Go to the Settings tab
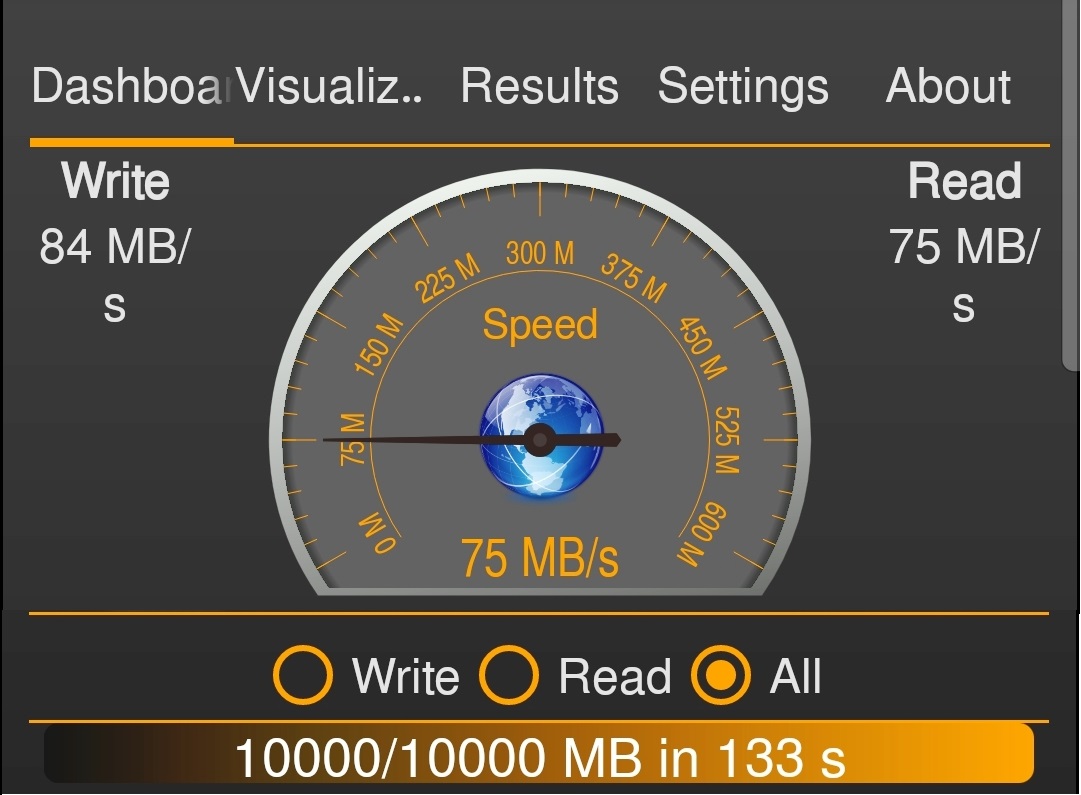 pyautogui.click(x=743, y=87)
